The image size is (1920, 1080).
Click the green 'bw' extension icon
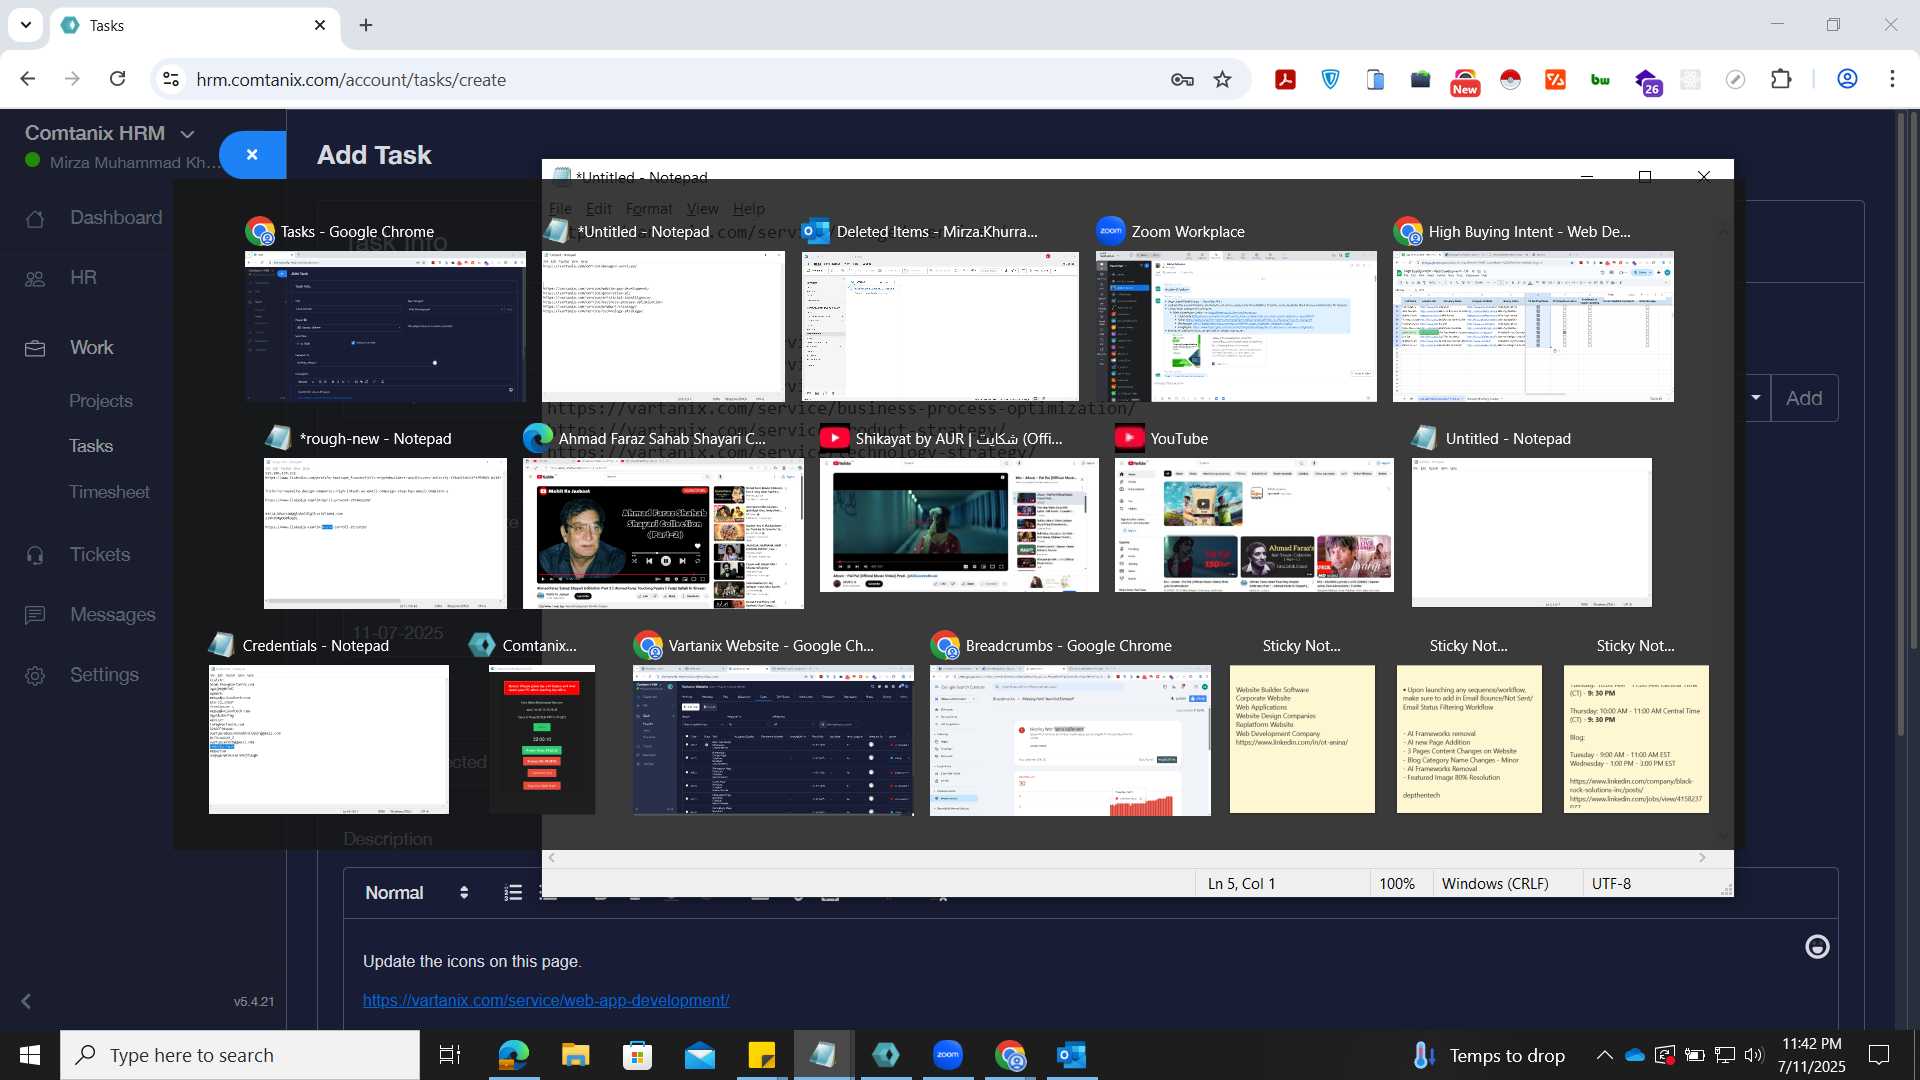point(1600,80)
